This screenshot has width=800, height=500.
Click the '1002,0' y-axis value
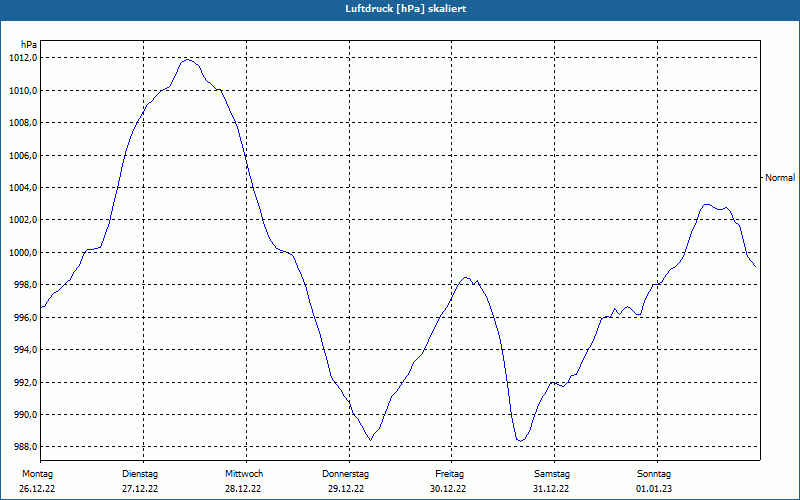[23, 220]
